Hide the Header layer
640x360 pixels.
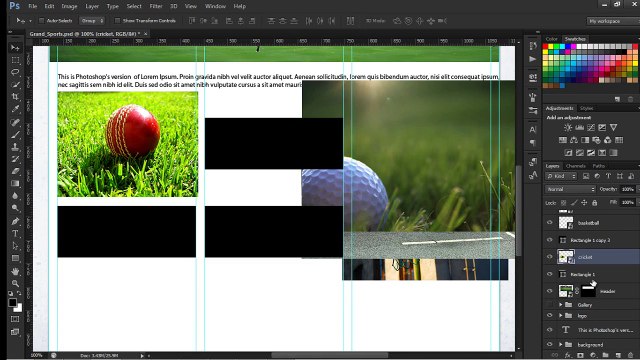[550, 291]
